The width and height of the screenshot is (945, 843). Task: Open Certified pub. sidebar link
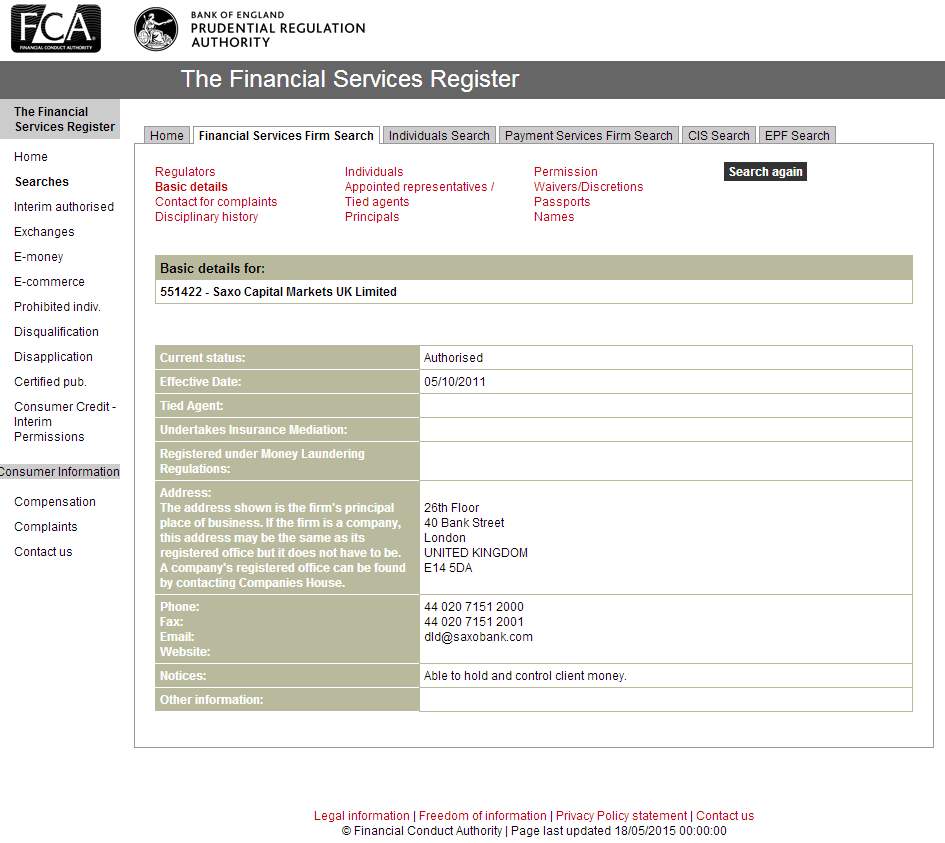tap(50, 382)
